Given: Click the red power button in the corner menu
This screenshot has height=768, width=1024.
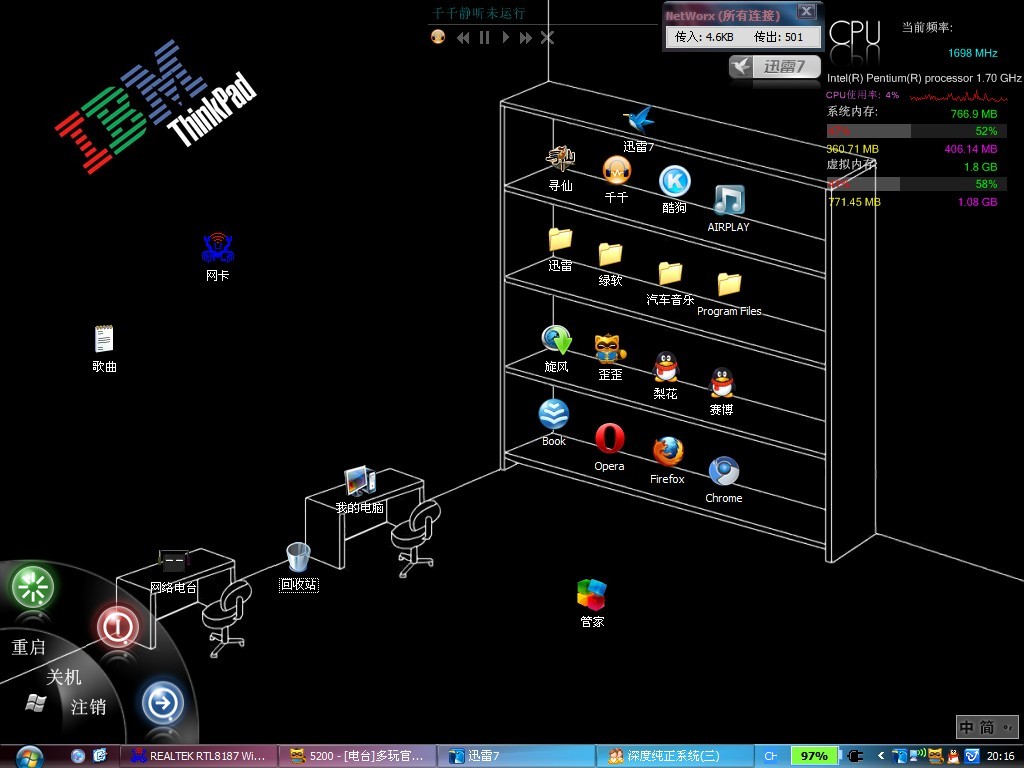Looking at the screenshot, I should coord(118,627).
